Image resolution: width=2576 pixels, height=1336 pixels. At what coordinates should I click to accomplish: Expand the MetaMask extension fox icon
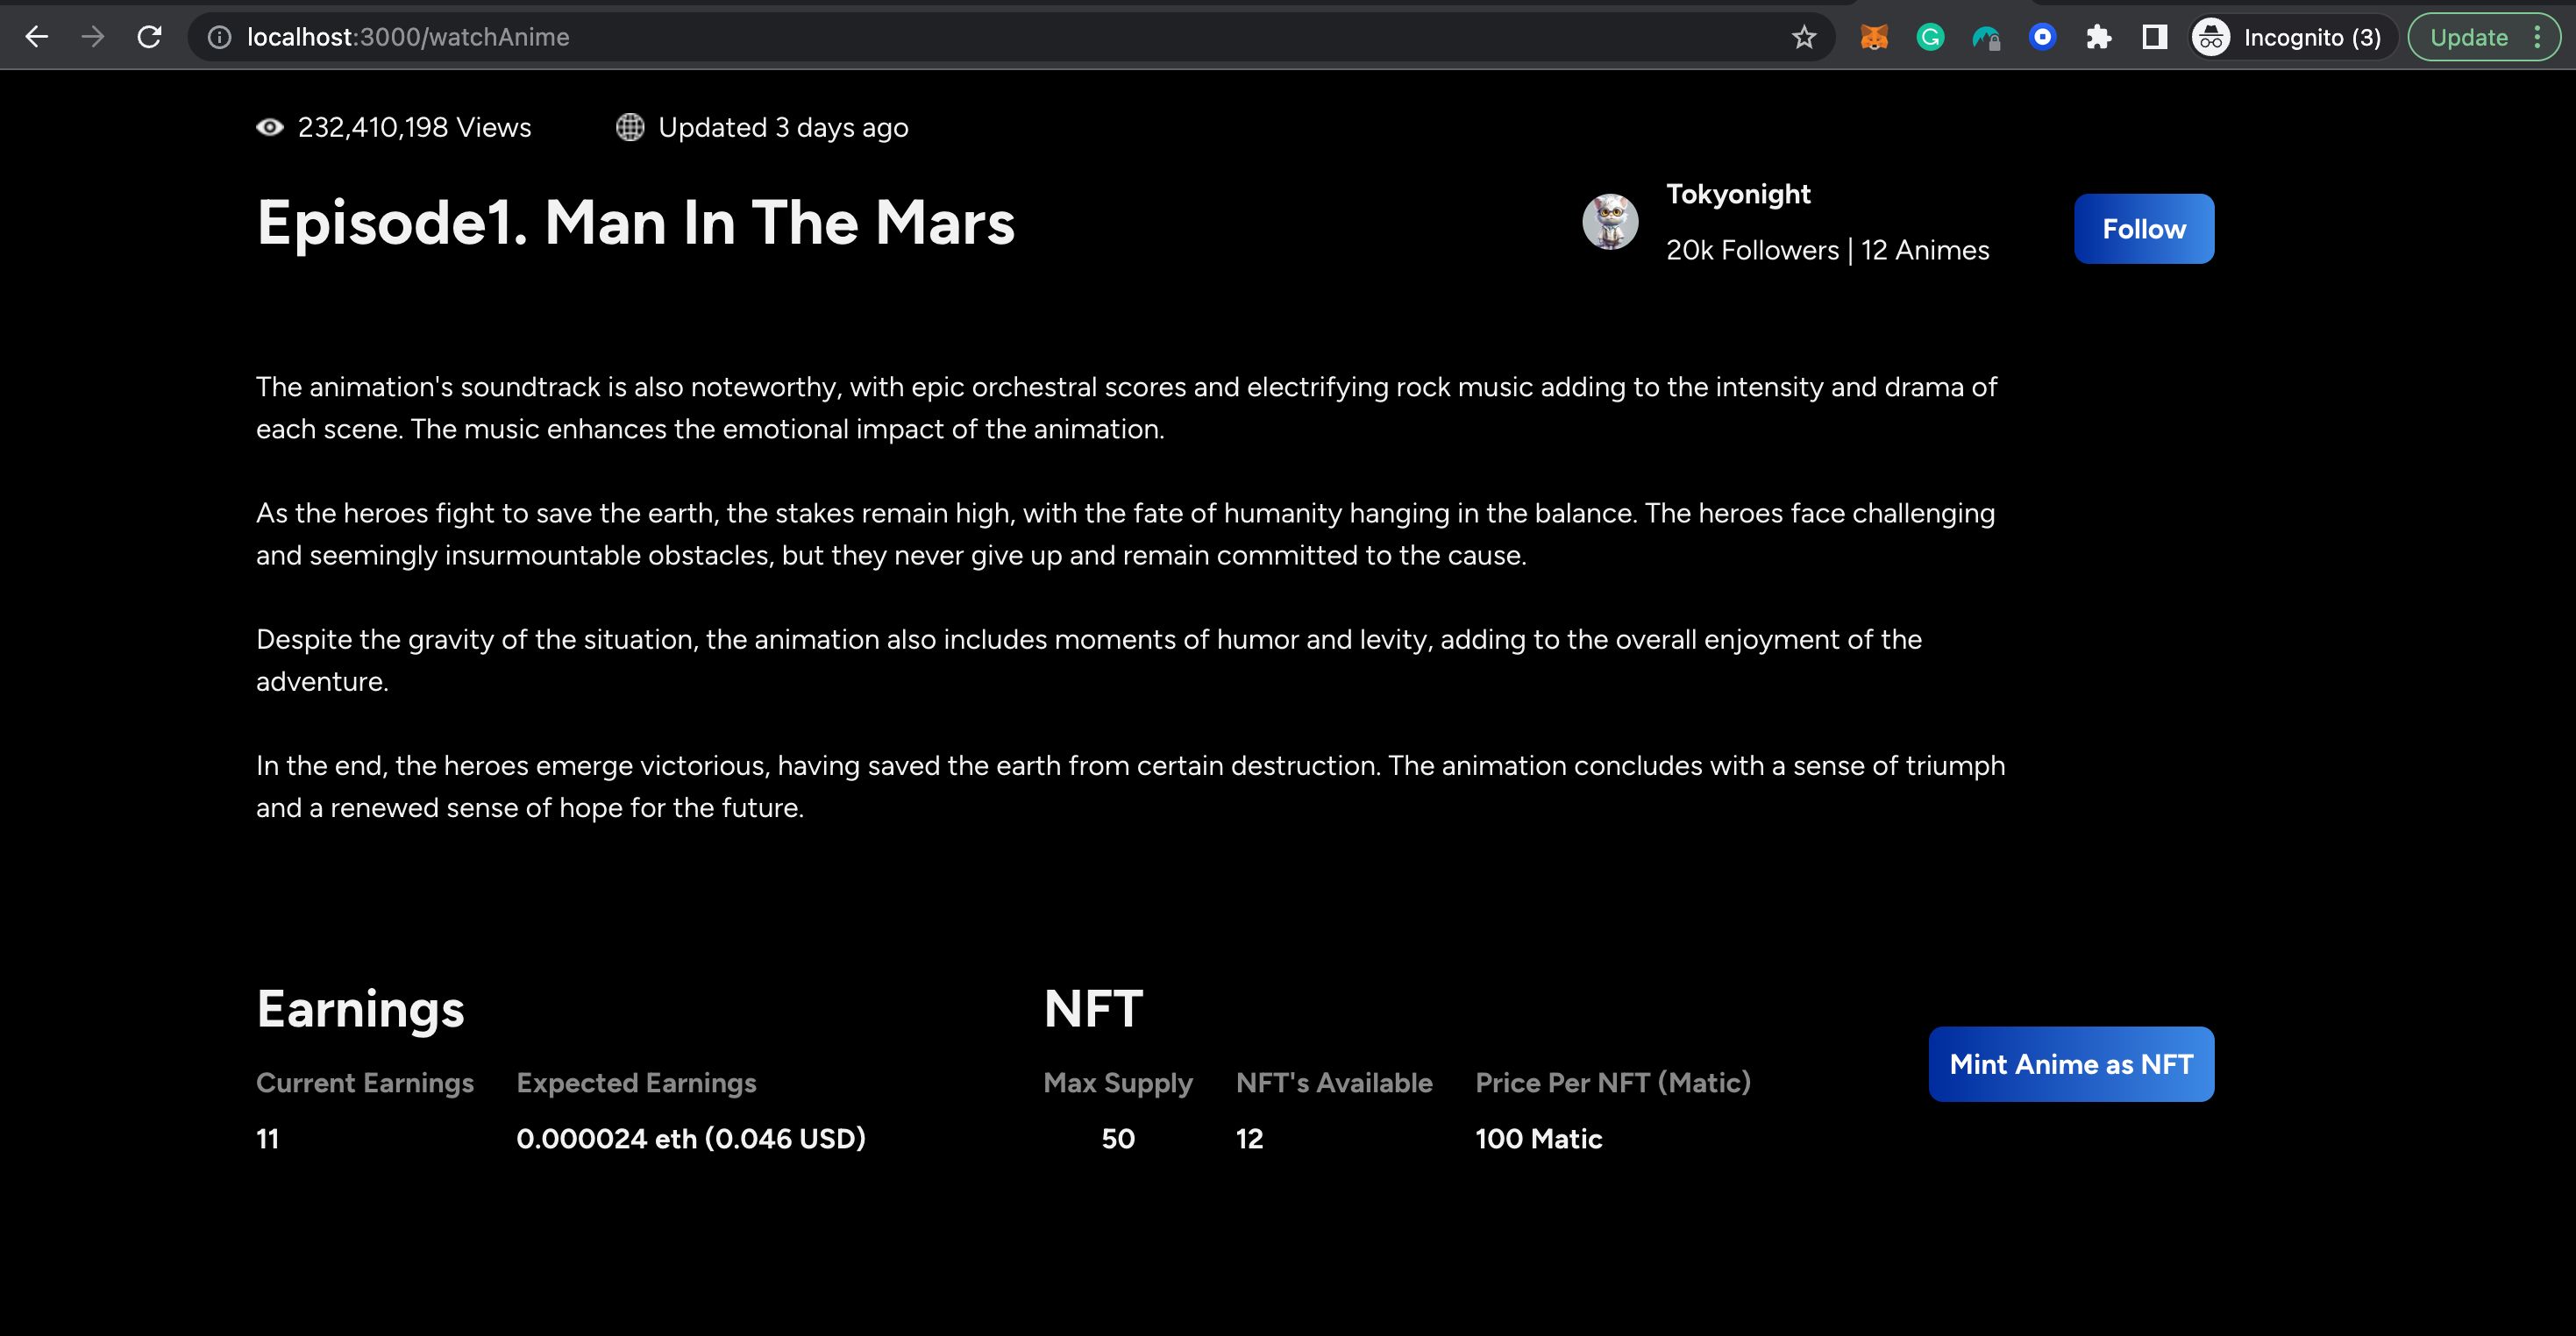pyautogui.click(x=1872, y=38)
